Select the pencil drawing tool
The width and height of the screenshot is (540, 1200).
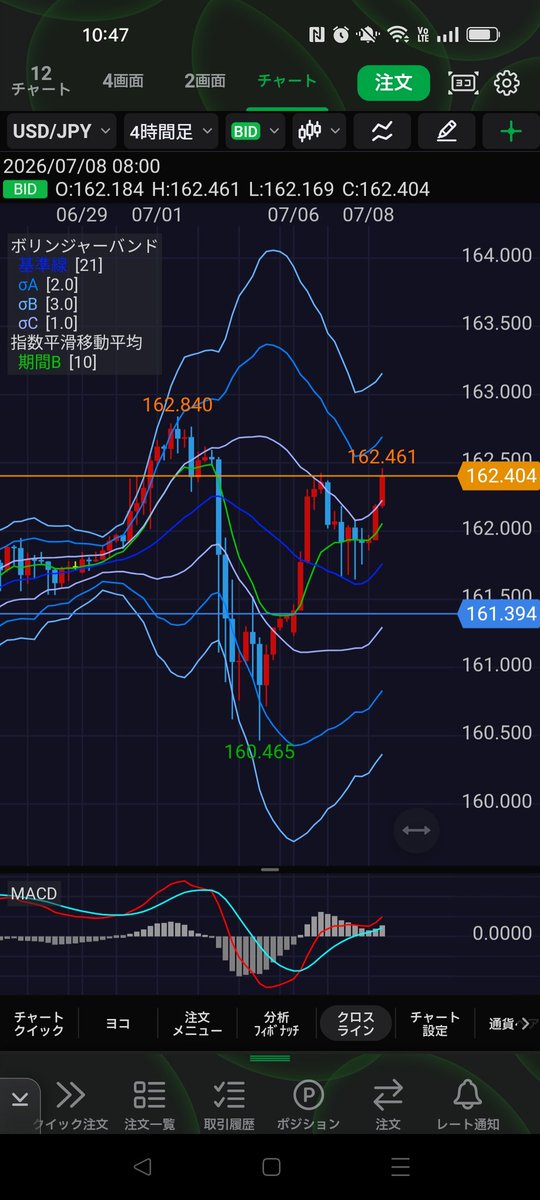coord(446,131)
